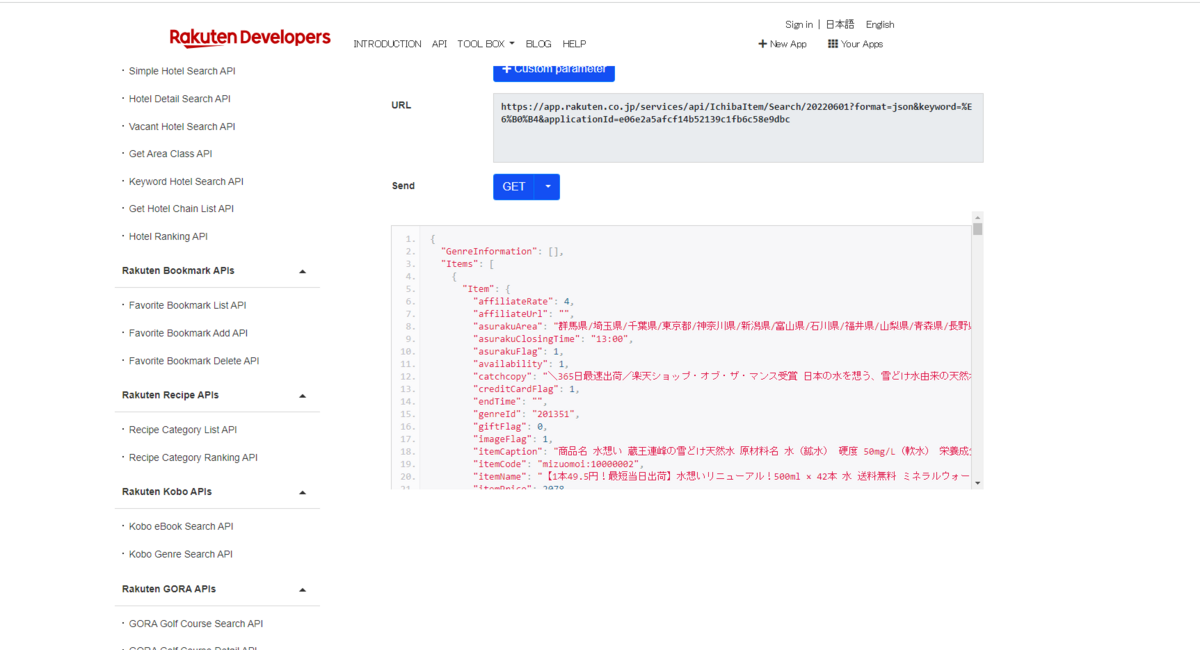Collapse the Rakuten Recipe APIs section
Screen dimensions: 1200x650
302,395
